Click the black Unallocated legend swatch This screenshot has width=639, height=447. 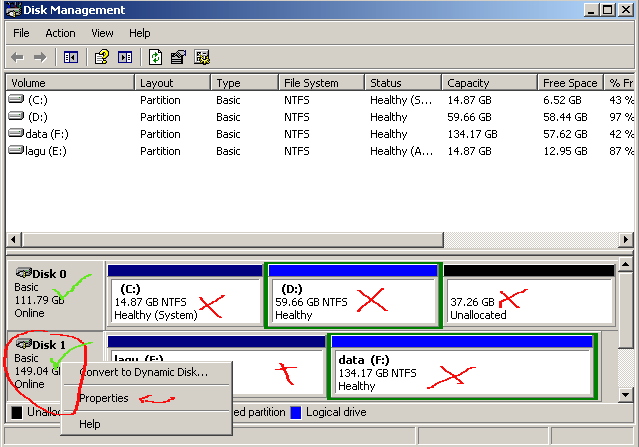17,412
